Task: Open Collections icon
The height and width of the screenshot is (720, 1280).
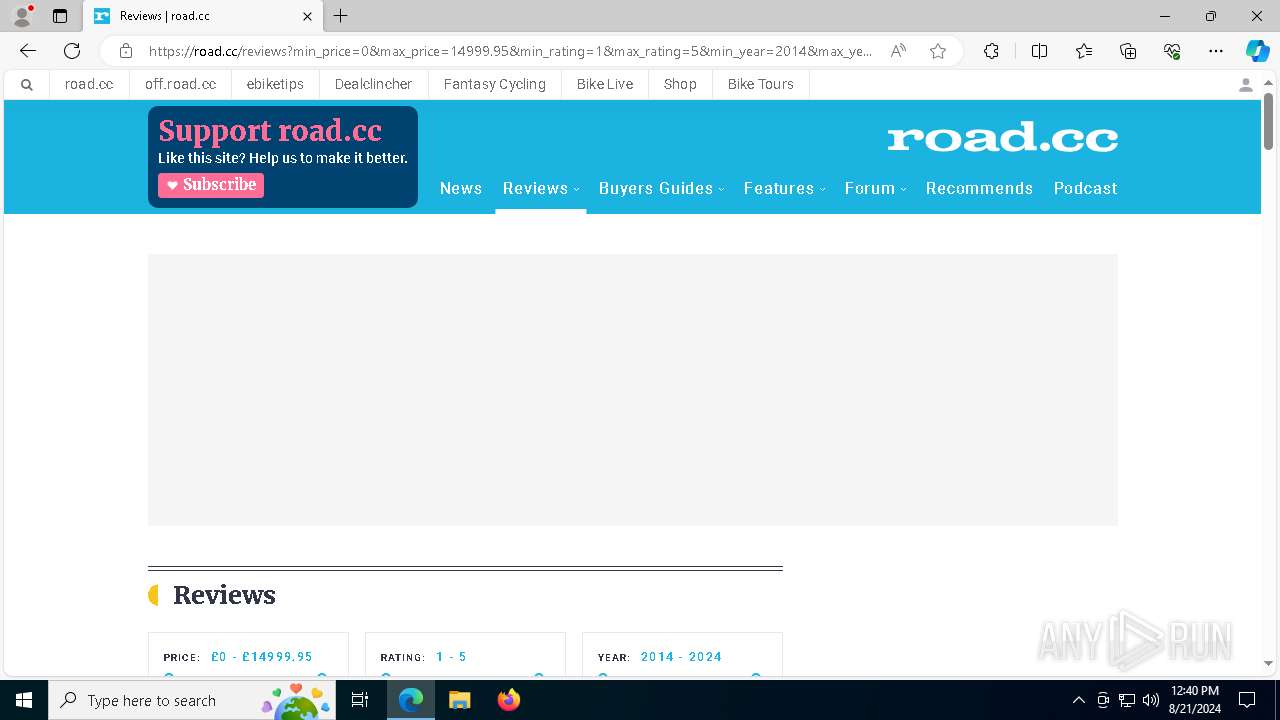Action: pyautogui.click(x=1128, y=51)
